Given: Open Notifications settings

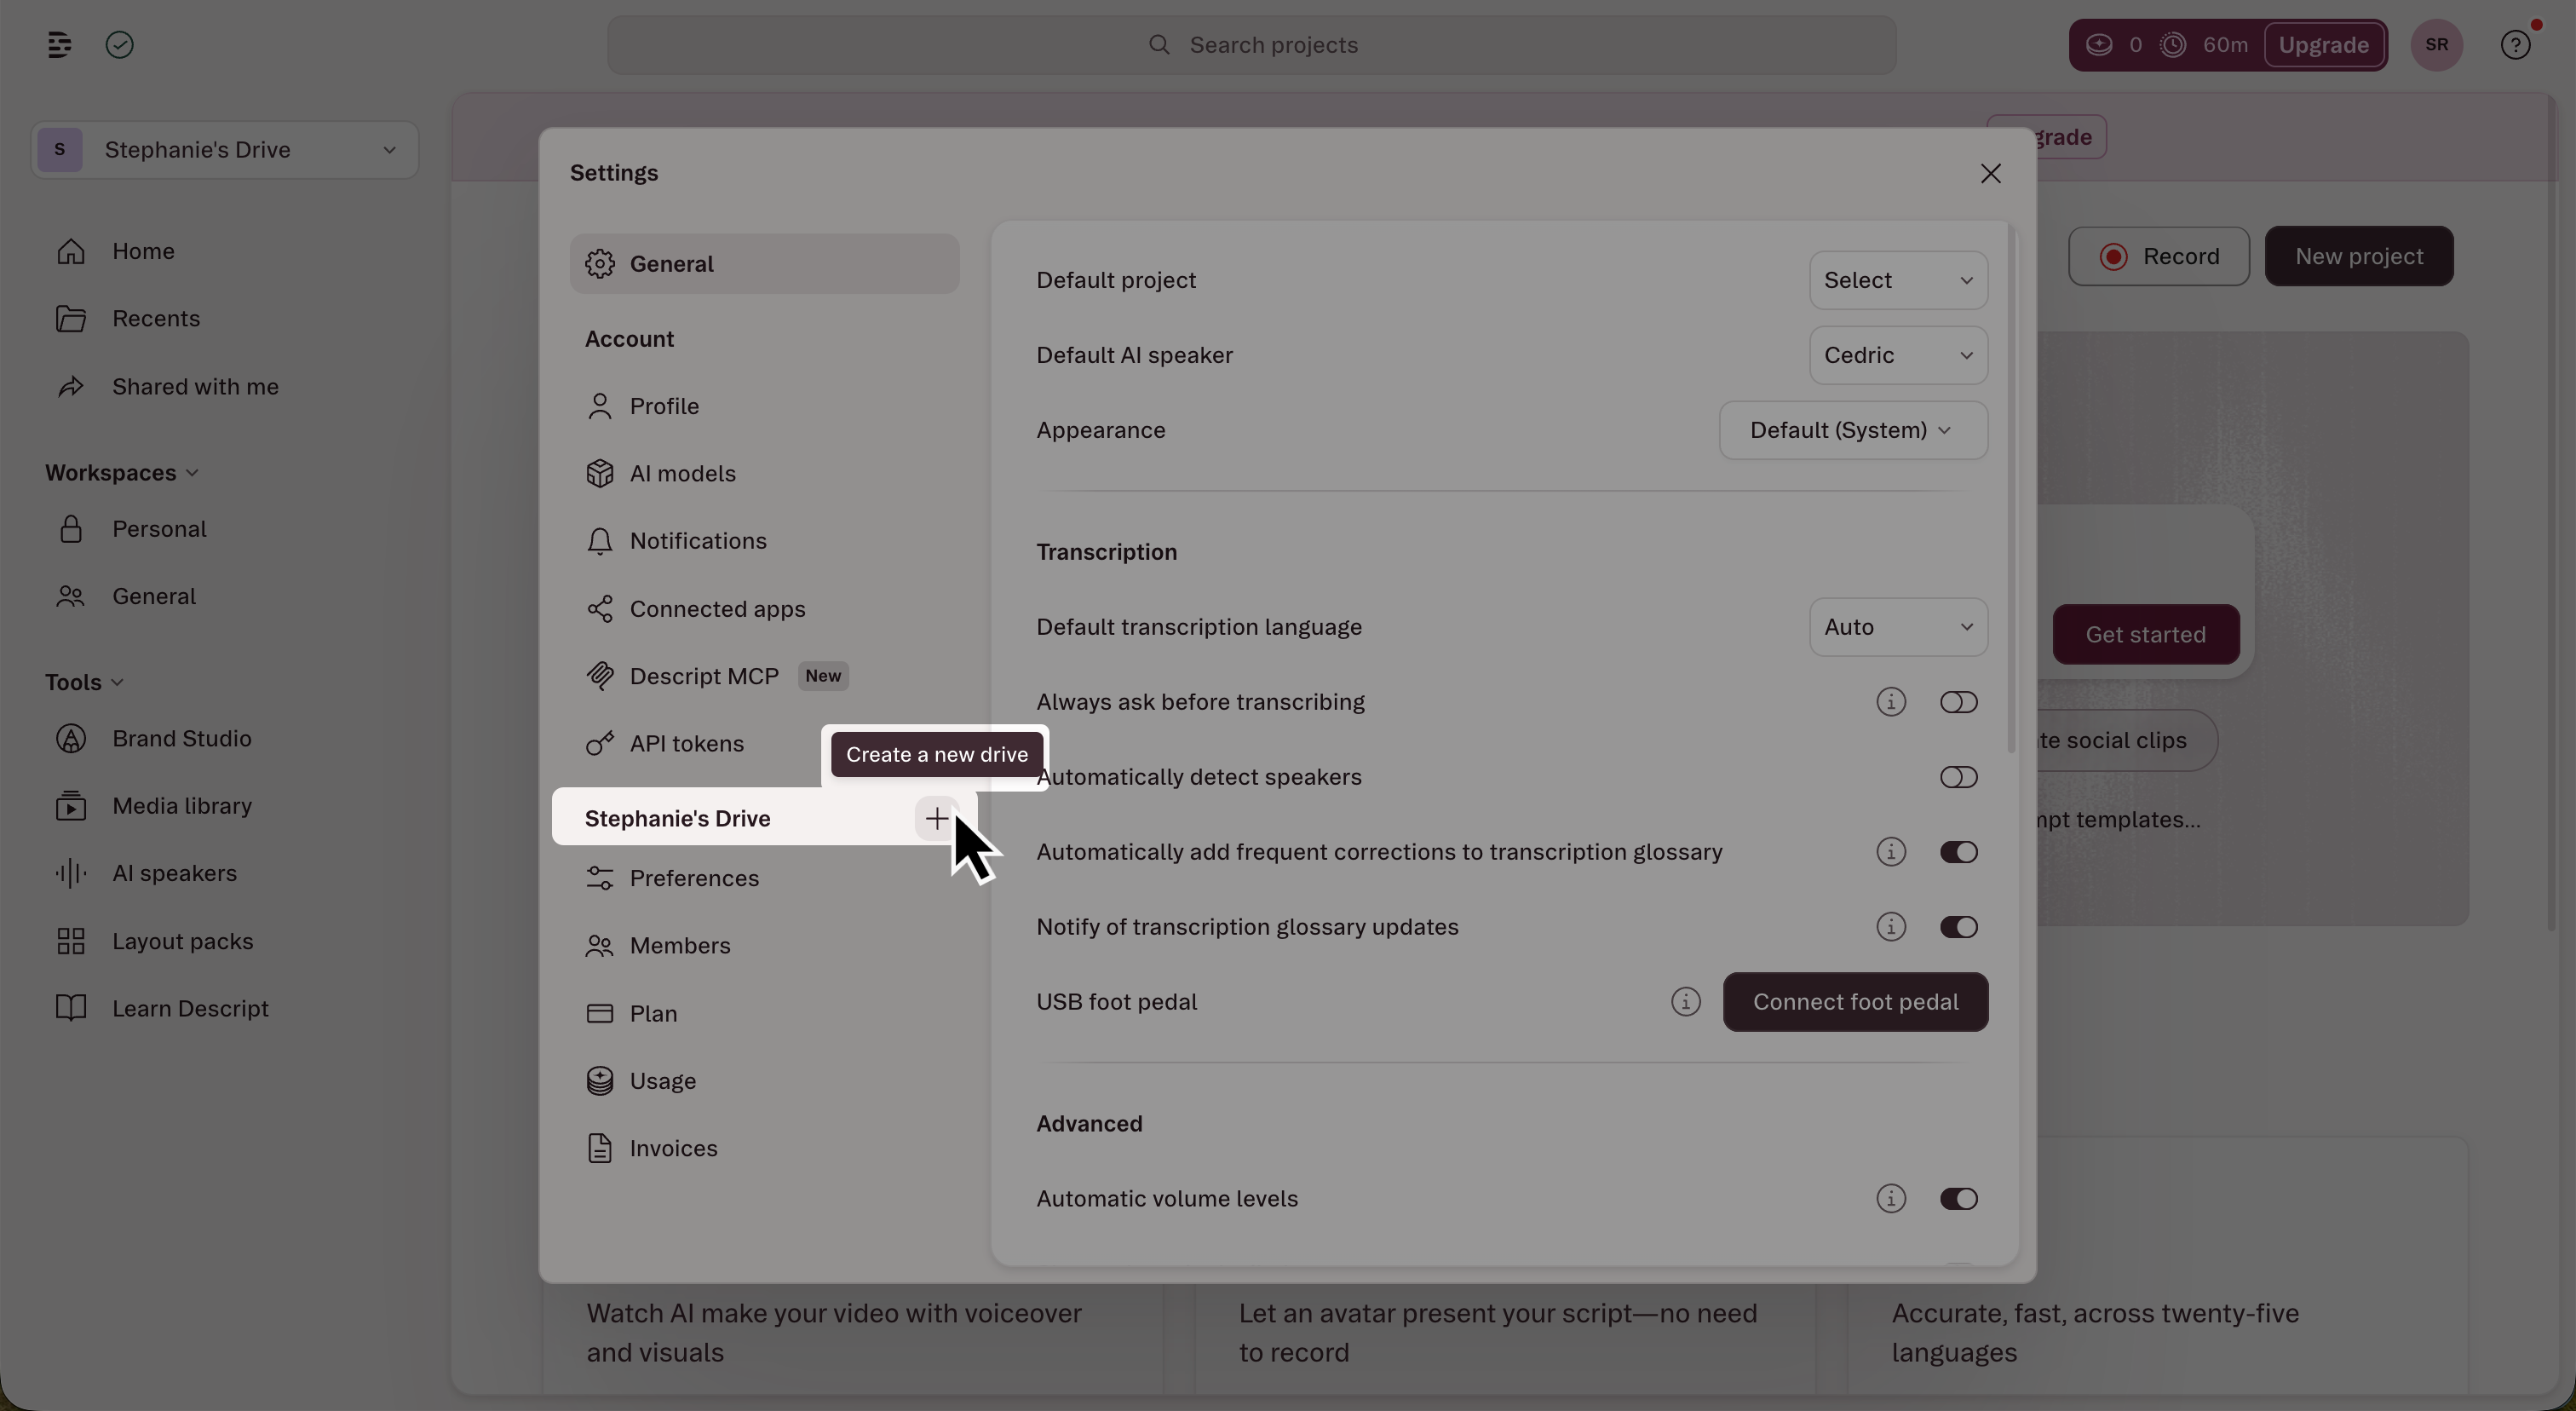Looking at the screenshot, I should pos(764,541).
